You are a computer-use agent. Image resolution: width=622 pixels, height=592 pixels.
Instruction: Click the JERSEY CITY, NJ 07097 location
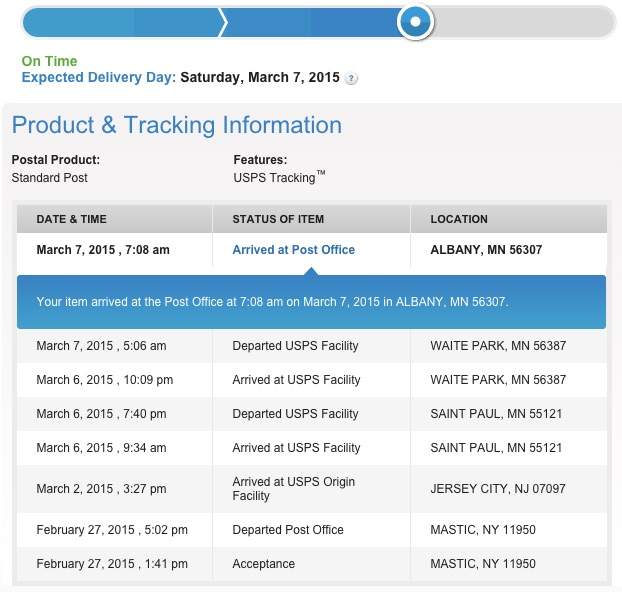(498, 488)
